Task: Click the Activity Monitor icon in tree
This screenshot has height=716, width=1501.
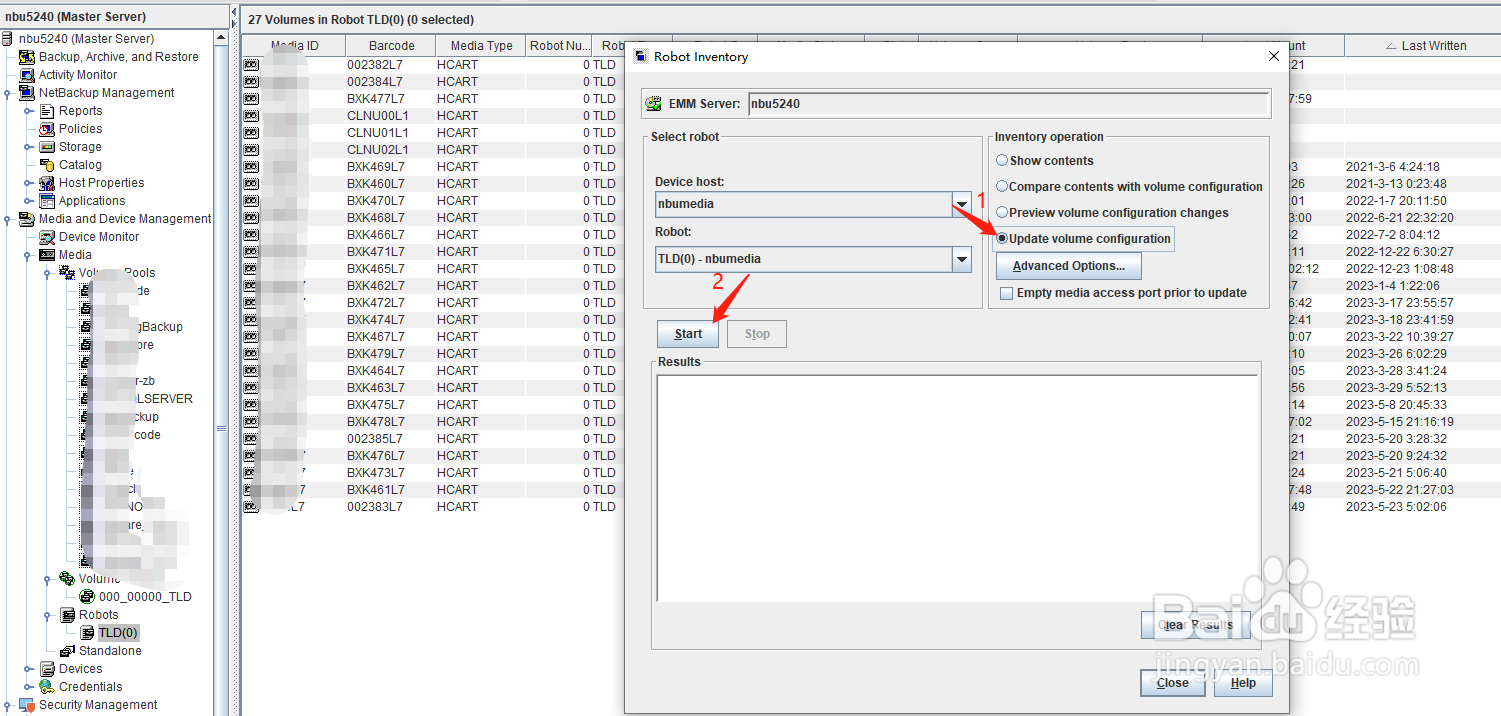Action: tap(27, 75)
